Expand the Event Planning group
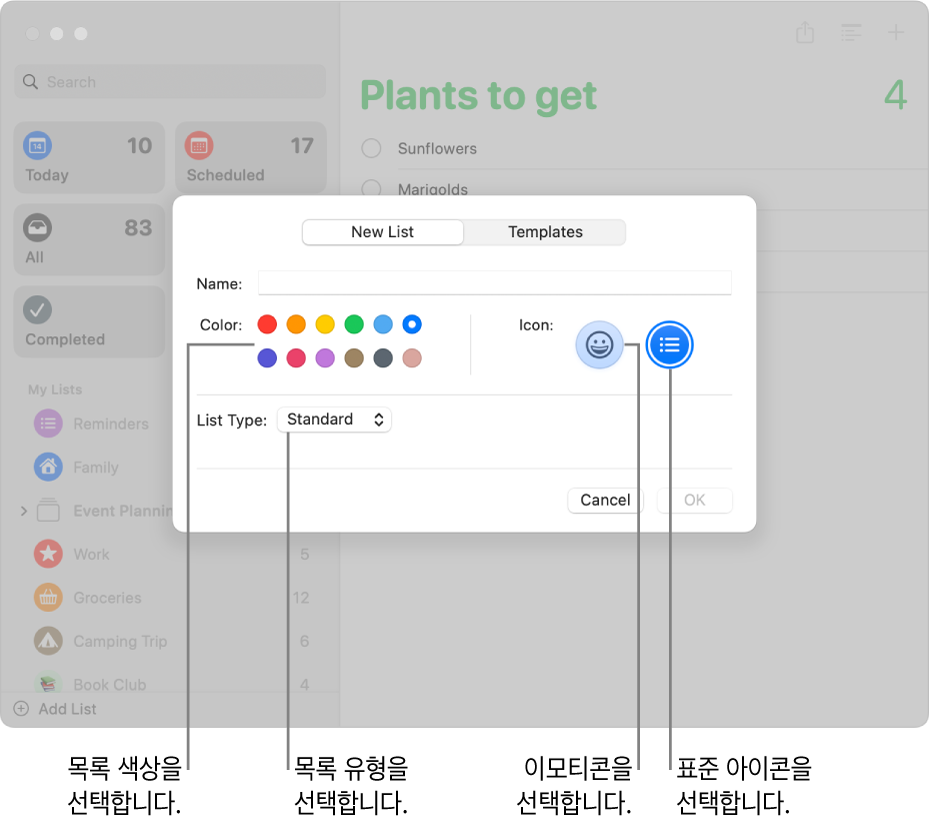The height and width of the screenshot is (825, 934). pyautogui.click(x=23, y=510)
